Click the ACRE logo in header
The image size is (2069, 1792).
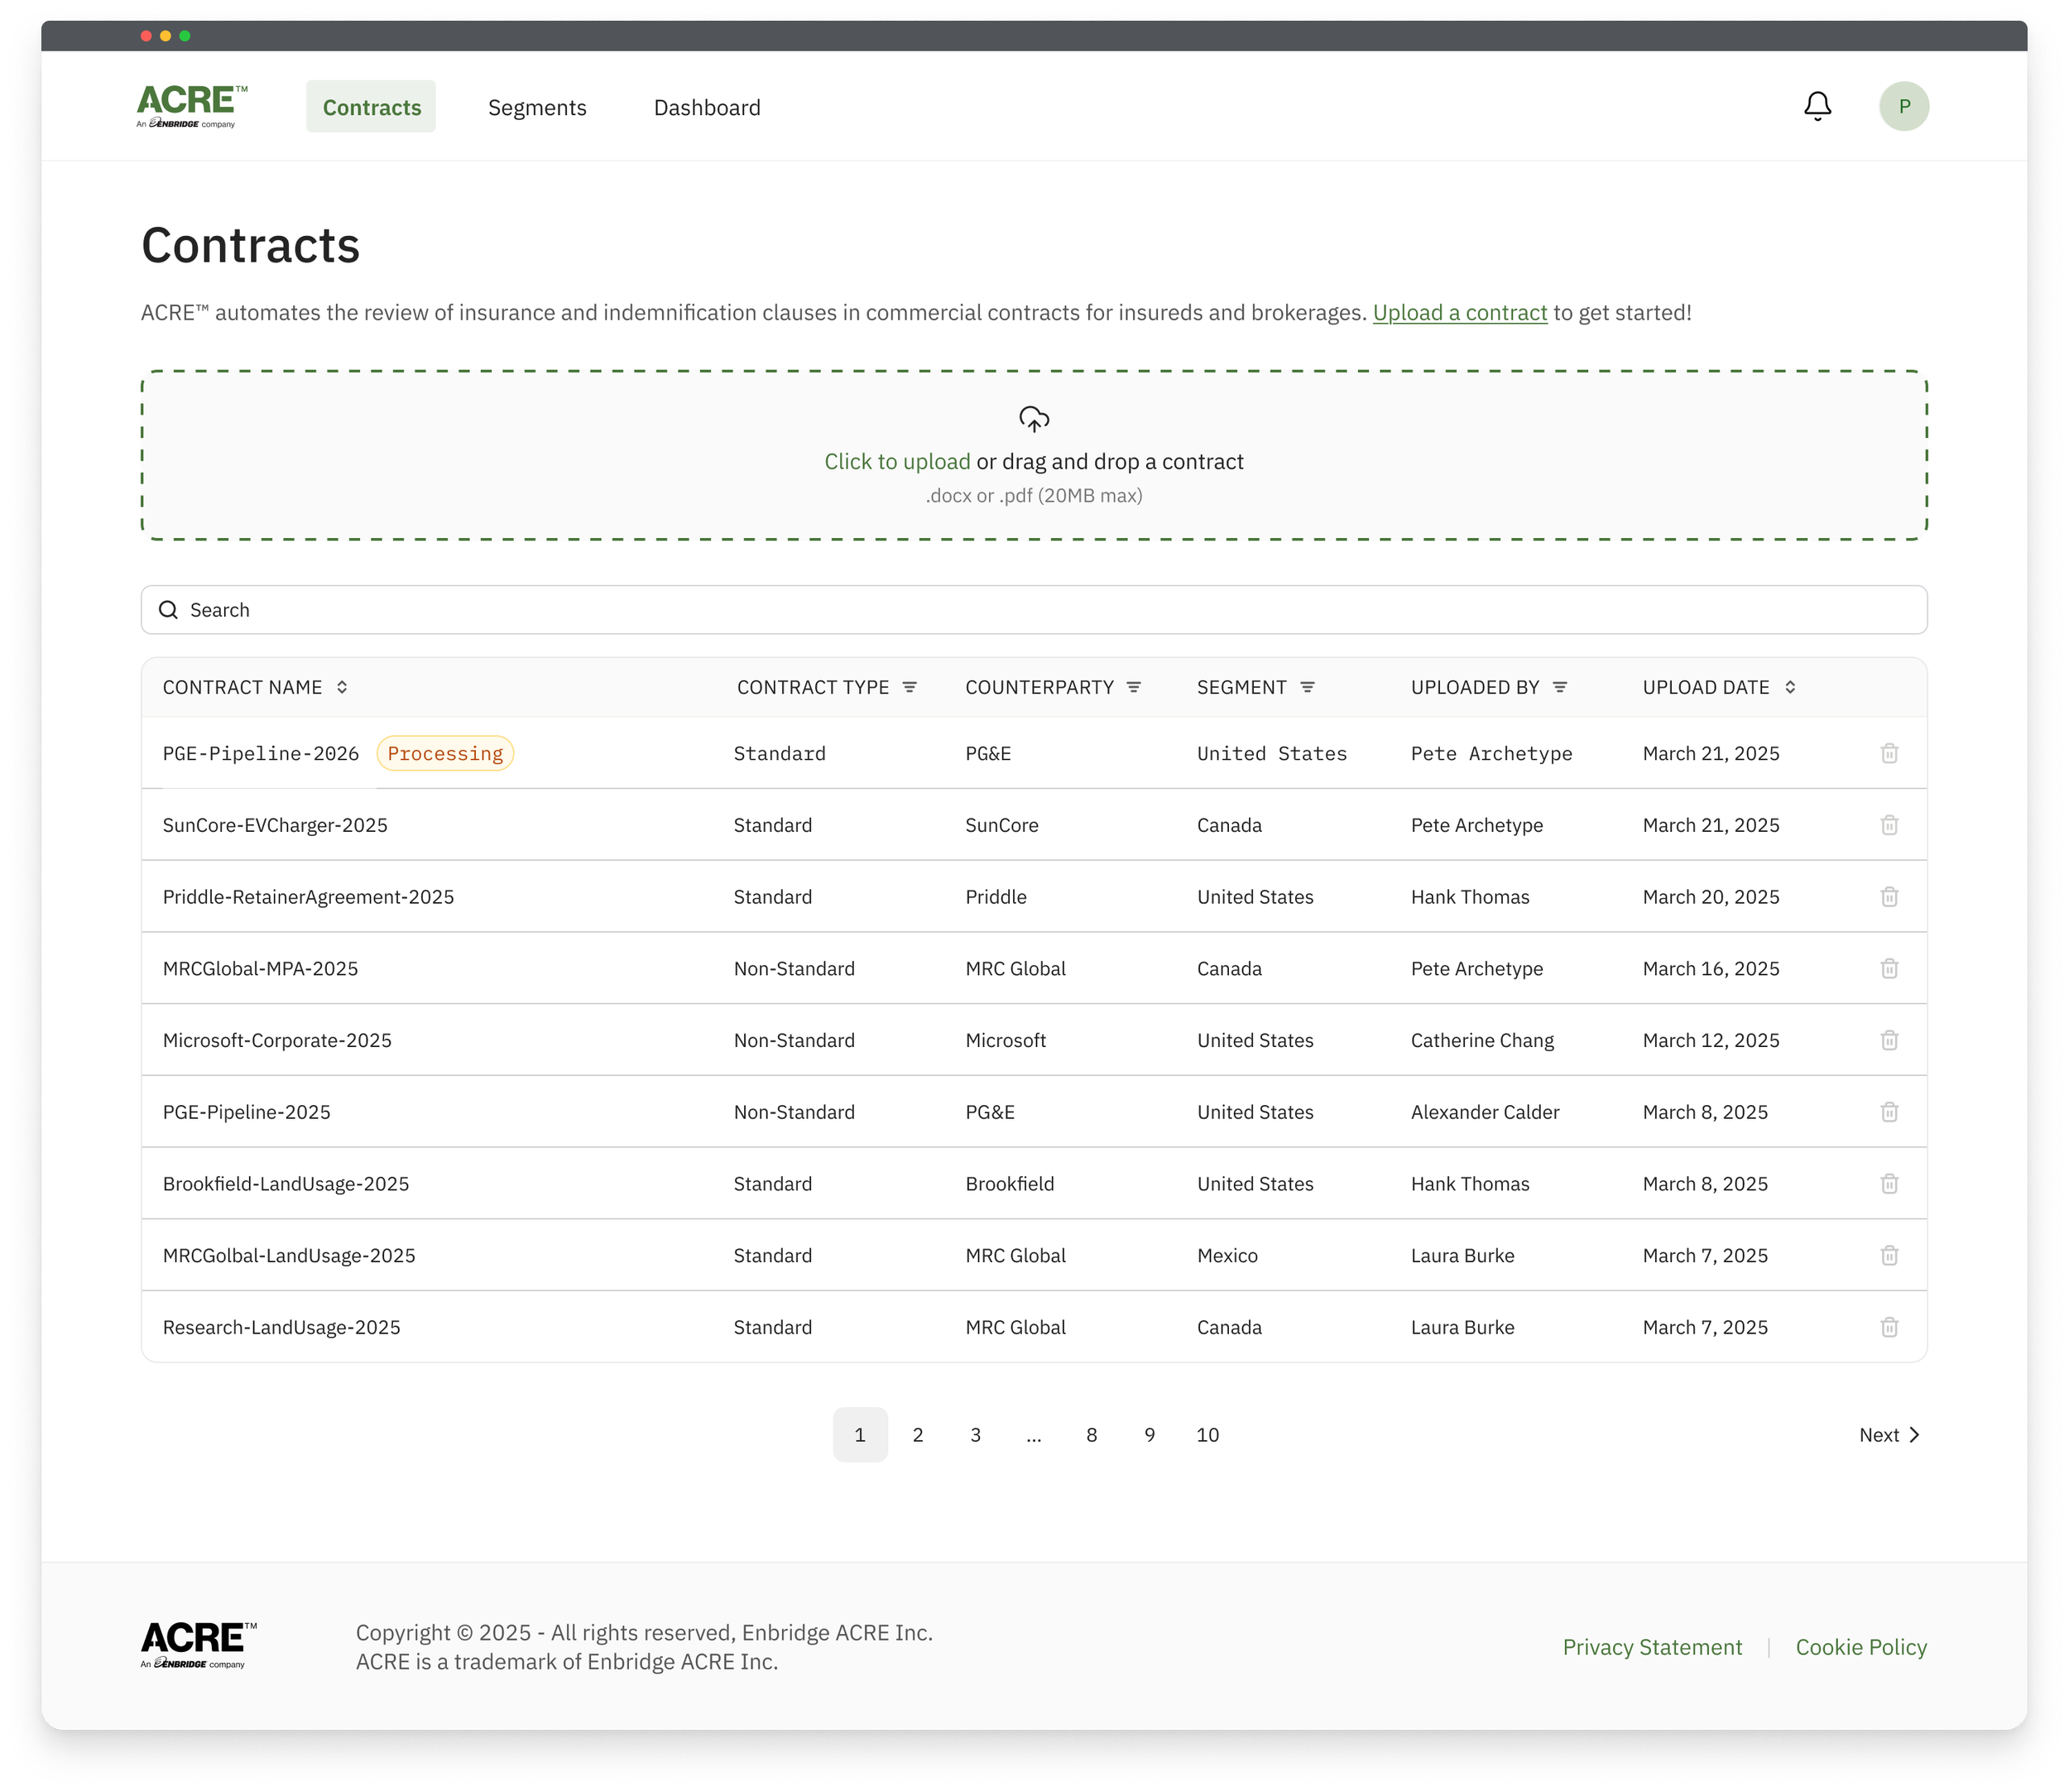tap(191, 106)
